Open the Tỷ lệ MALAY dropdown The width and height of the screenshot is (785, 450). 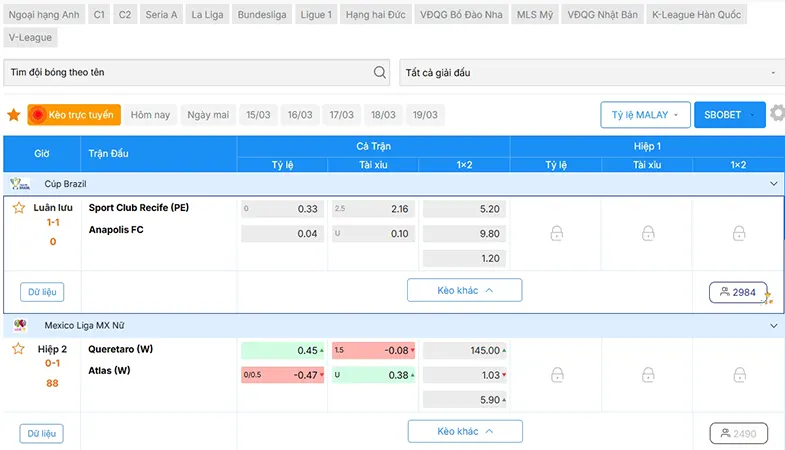pos(645,115)
